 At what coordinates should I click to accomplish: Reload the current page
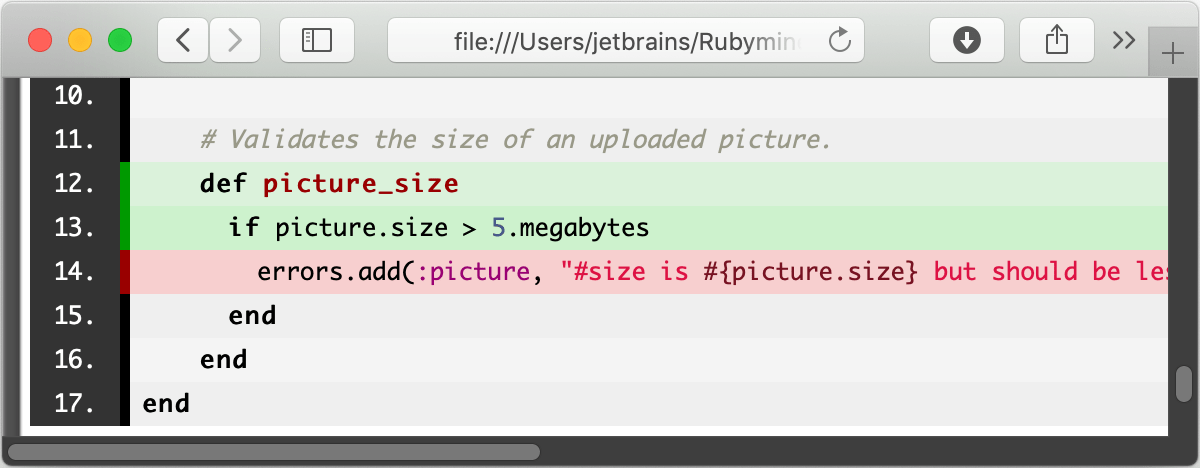(x=840, y=40)
